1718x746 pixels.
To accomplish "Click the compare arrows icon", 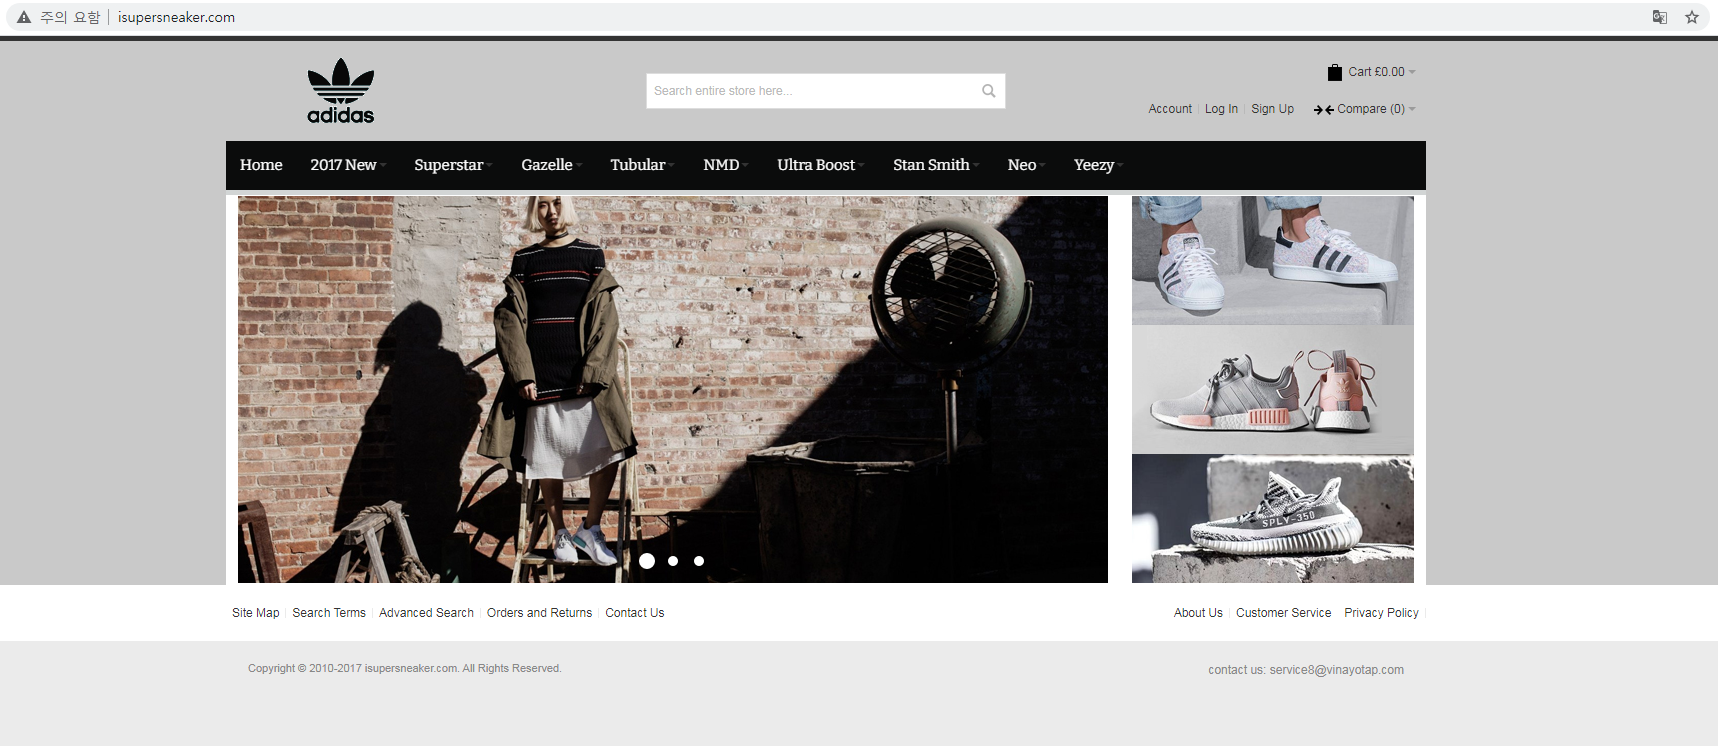I will coord(1323,110).
